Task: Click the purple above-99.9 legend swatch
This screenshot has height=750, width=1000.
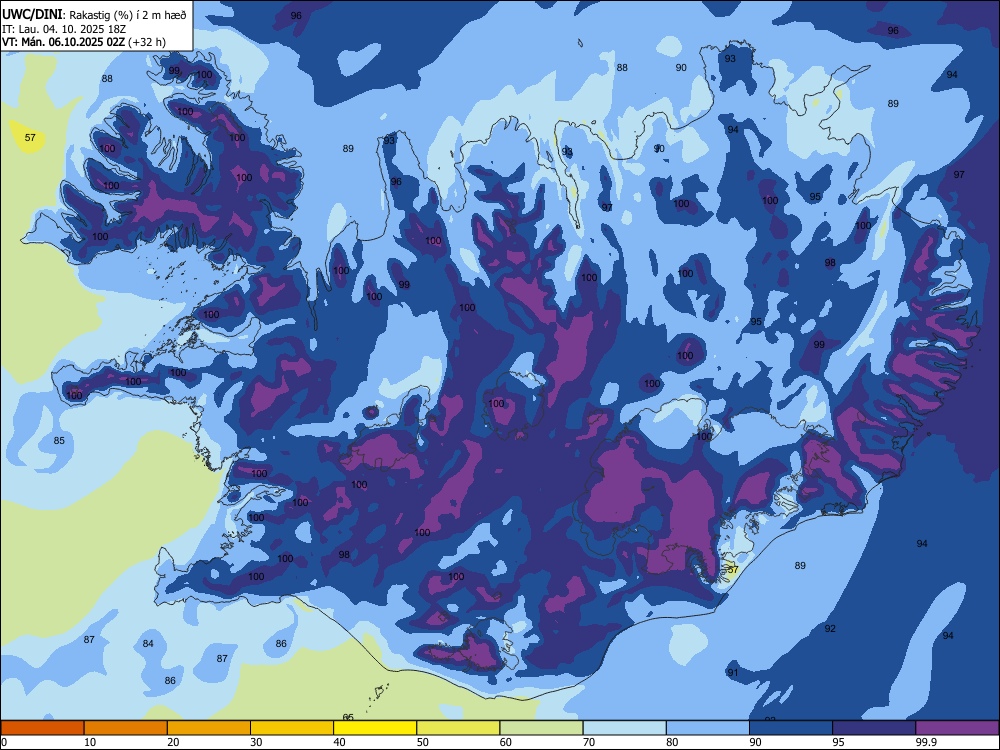Action: click(957, 728)
